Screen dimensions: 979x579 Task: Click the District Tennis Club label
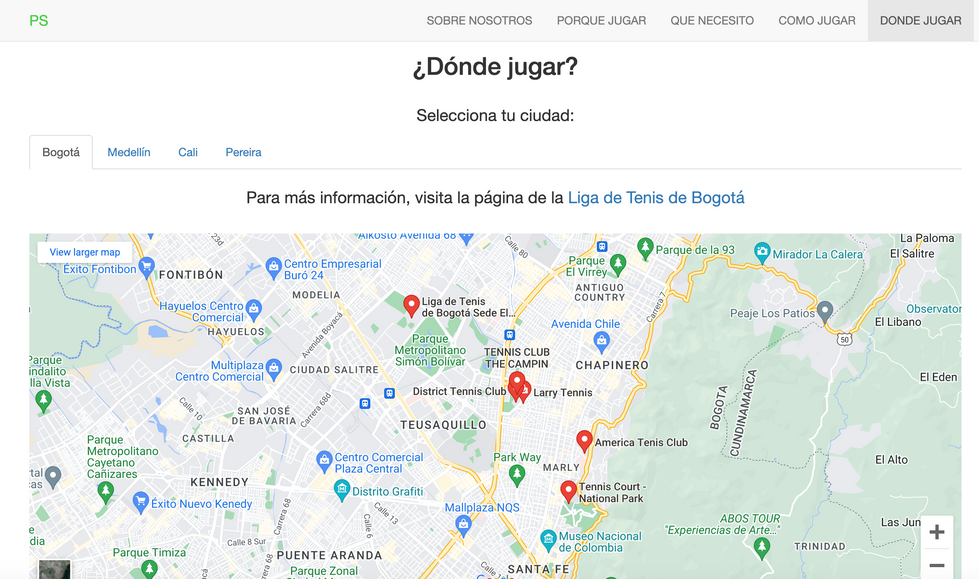(x=459, y=392)
